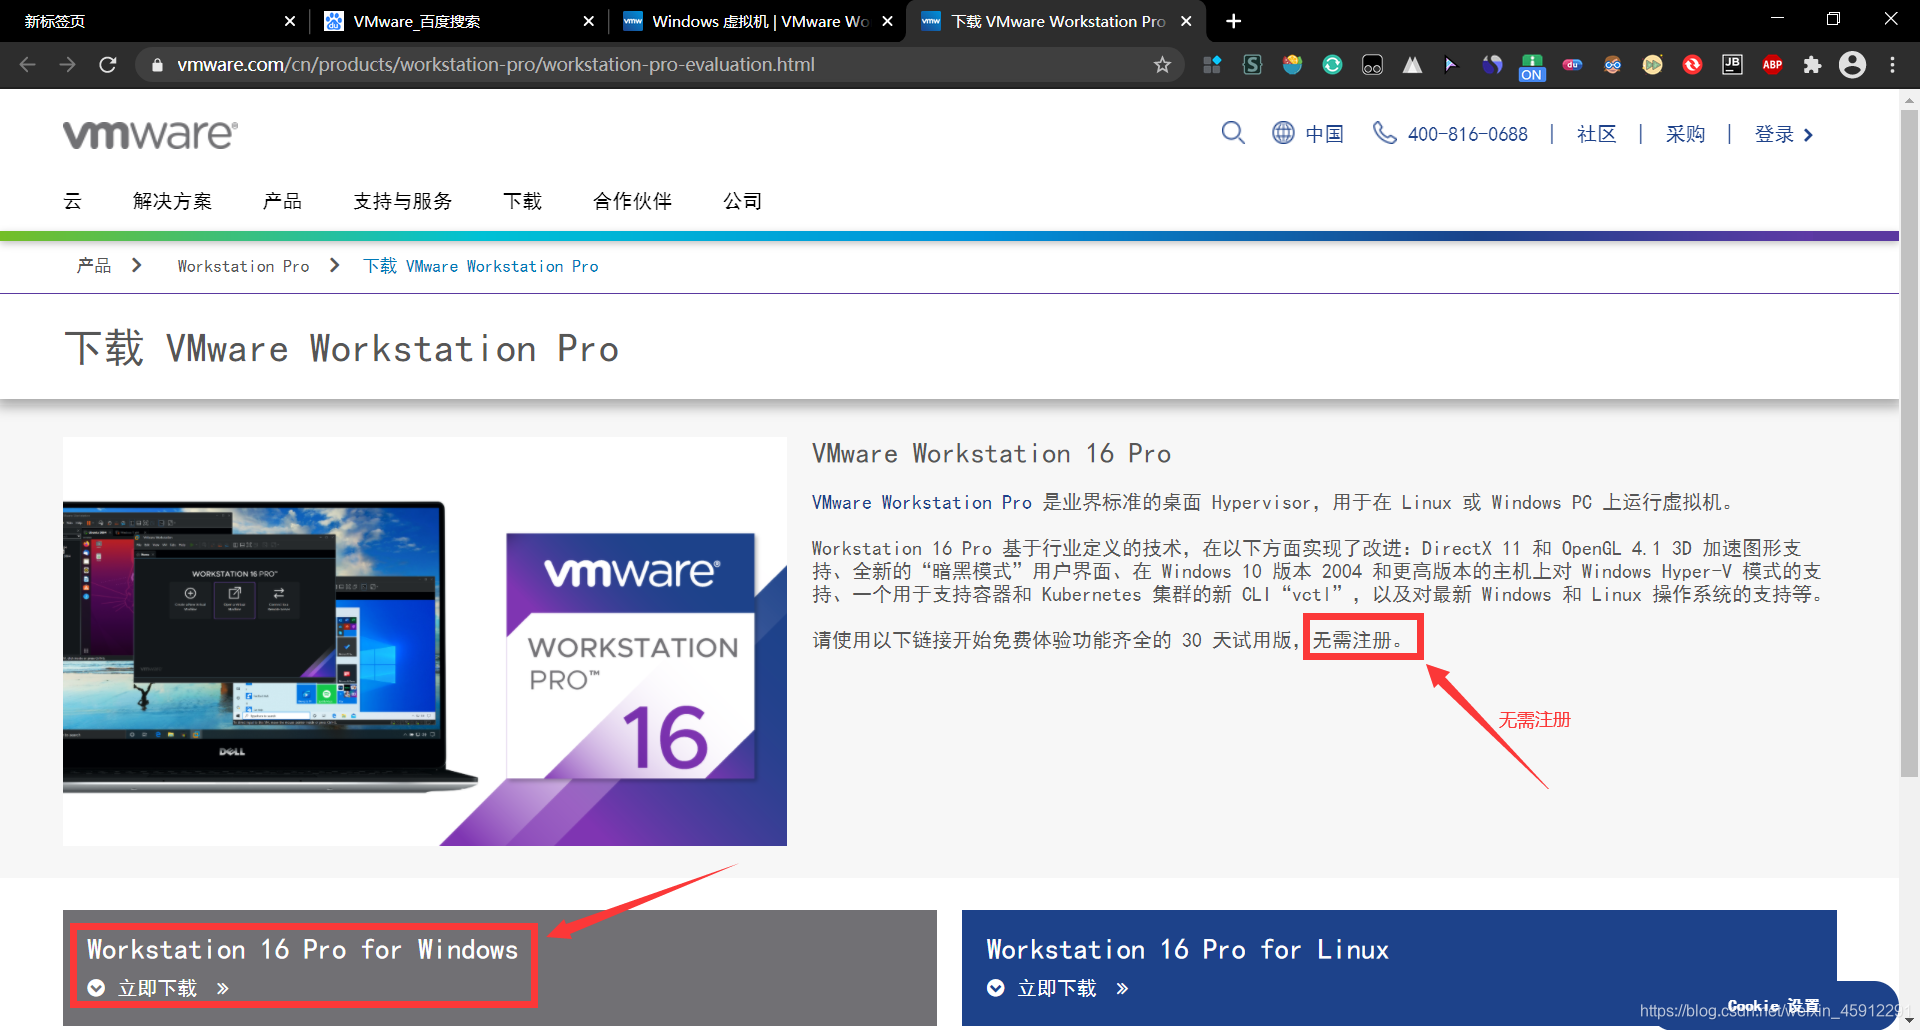
Task: Click the Workstation 16 Pro product image
Action: click(424, 641)
